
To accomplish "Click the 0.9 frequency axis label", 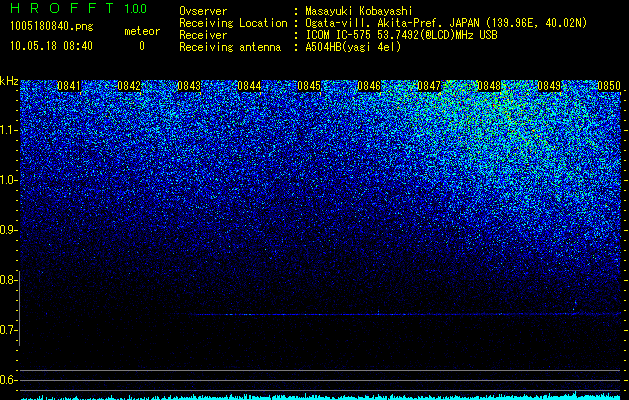I will tap(8, 230).
